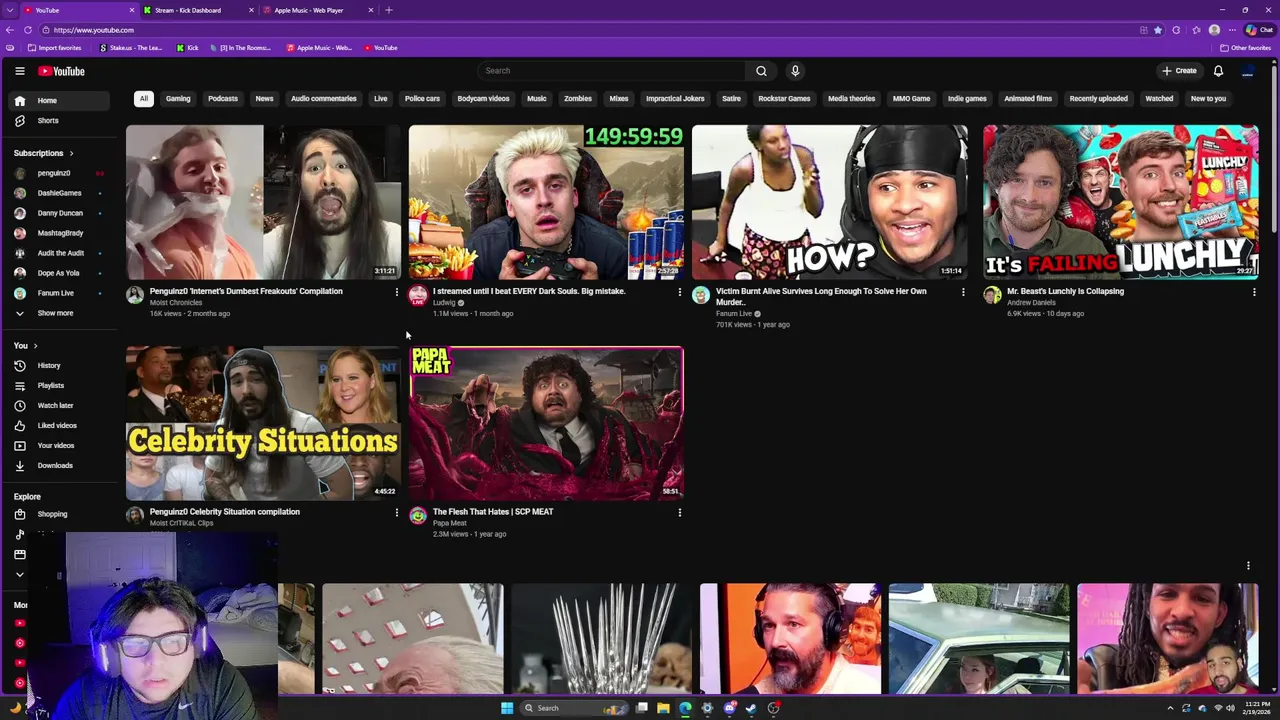Select the Recently uploaded filter chip

pos(1098,99)
